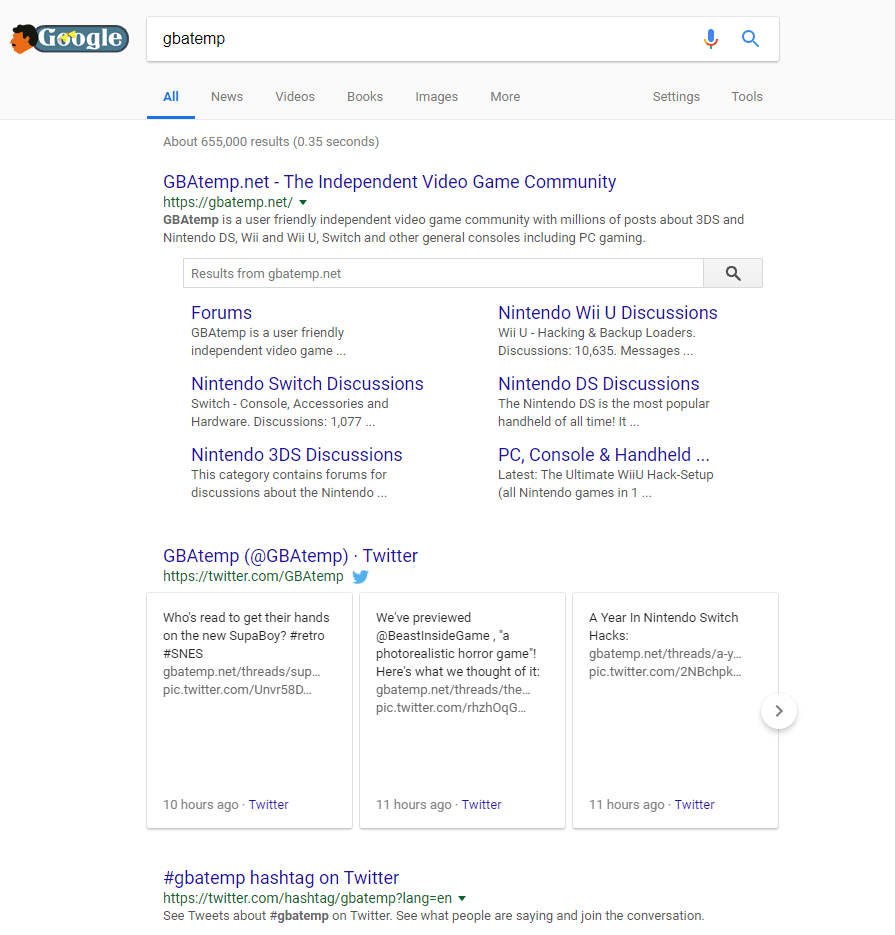Image resolution: width=895 pixels, height=935 pixels.
Task: Open the More search categories menu
Action: tap(505, 97)
